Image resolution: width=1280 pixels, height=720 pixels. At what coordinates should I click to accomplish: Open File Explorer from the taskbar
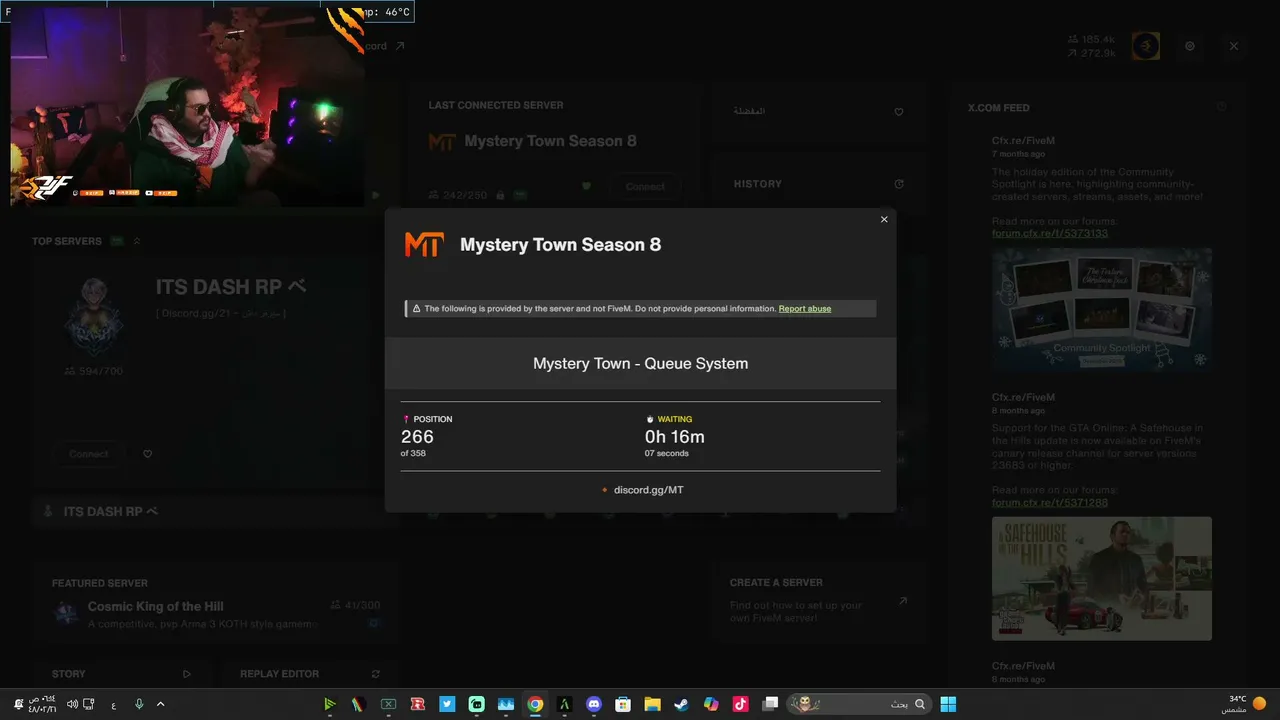[652, 704]
